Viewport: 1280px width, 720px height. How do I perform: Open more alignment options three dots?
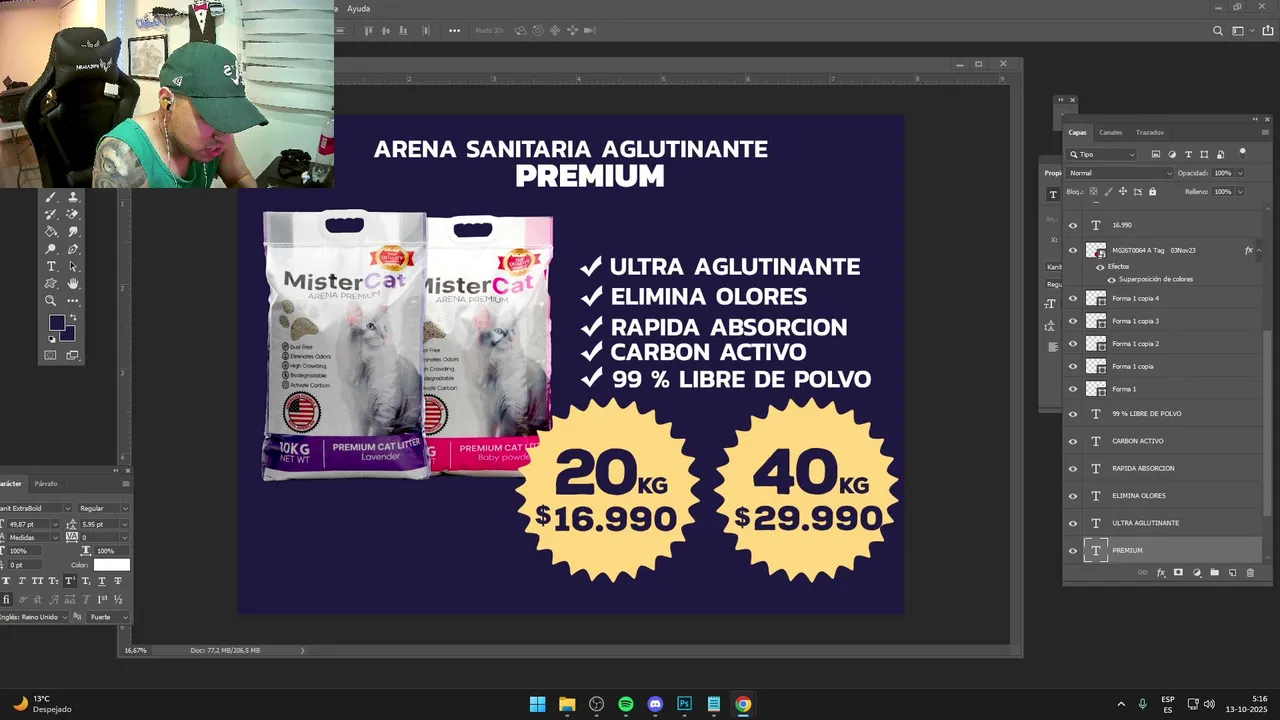click(454, 31)
